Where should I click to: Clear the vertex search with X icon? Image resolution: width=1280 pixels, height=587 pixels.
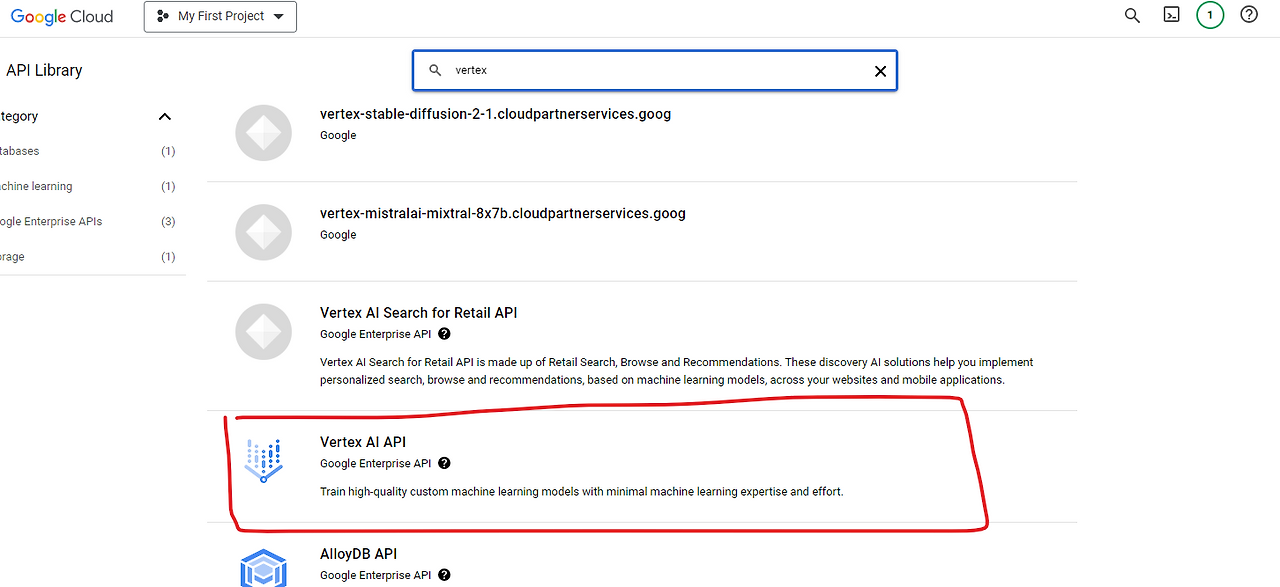880,71
